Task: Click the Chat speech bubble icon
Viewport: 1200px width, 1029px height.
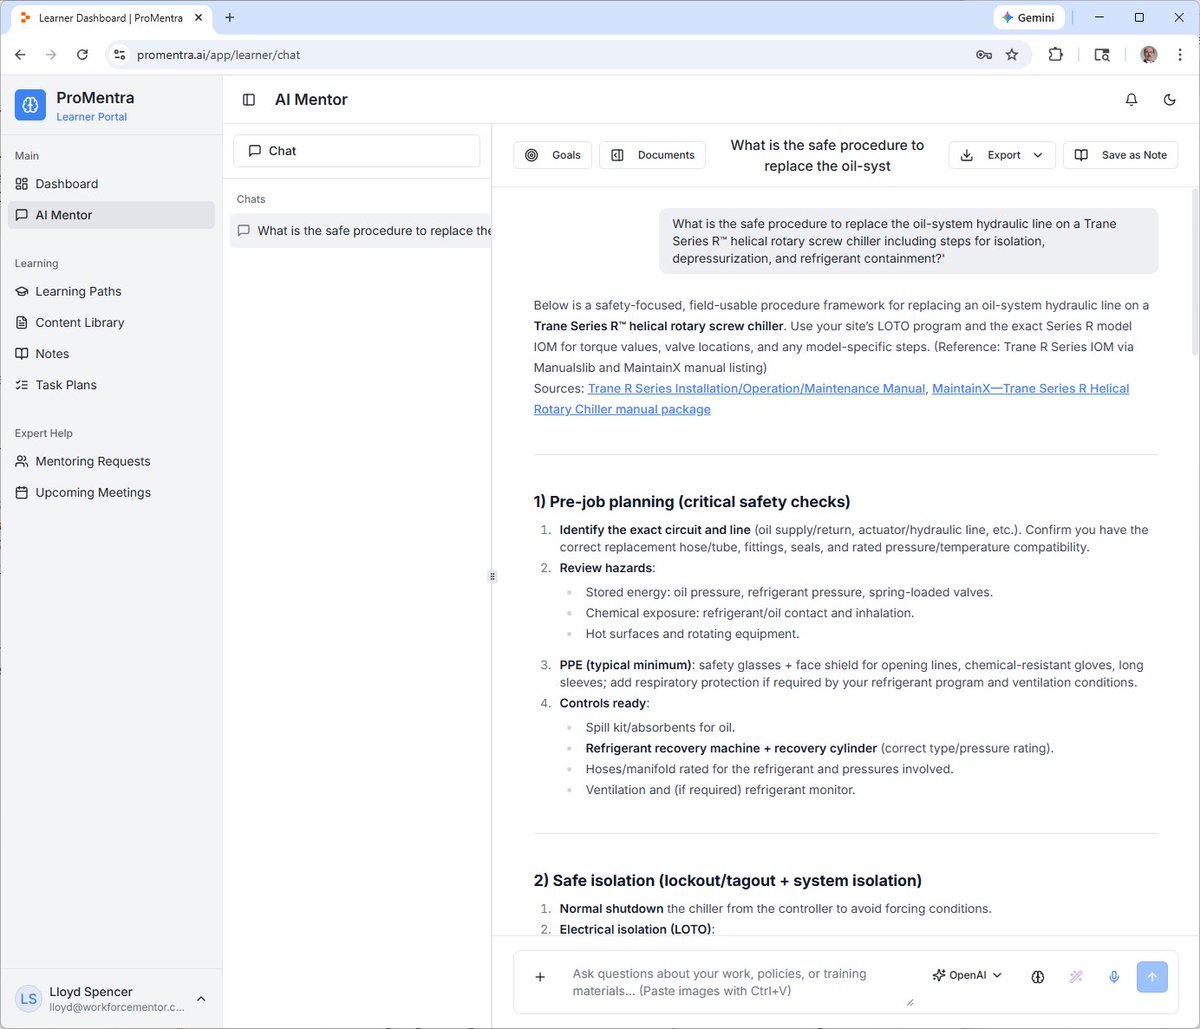Action: click(254, 151)
